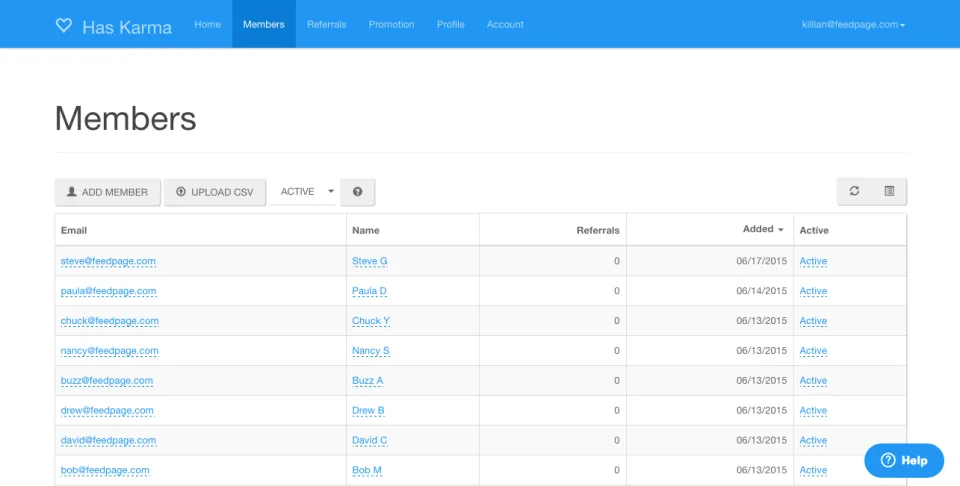Edit email chuck@feedpage.com
This screenshot has height=486, width=960.
[x=110, y=321]
